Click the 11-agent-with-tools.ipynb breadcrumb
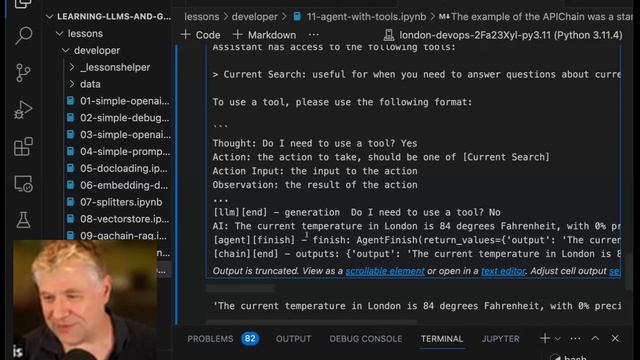Screen dimensions: 640x360 tap(366, 17)
